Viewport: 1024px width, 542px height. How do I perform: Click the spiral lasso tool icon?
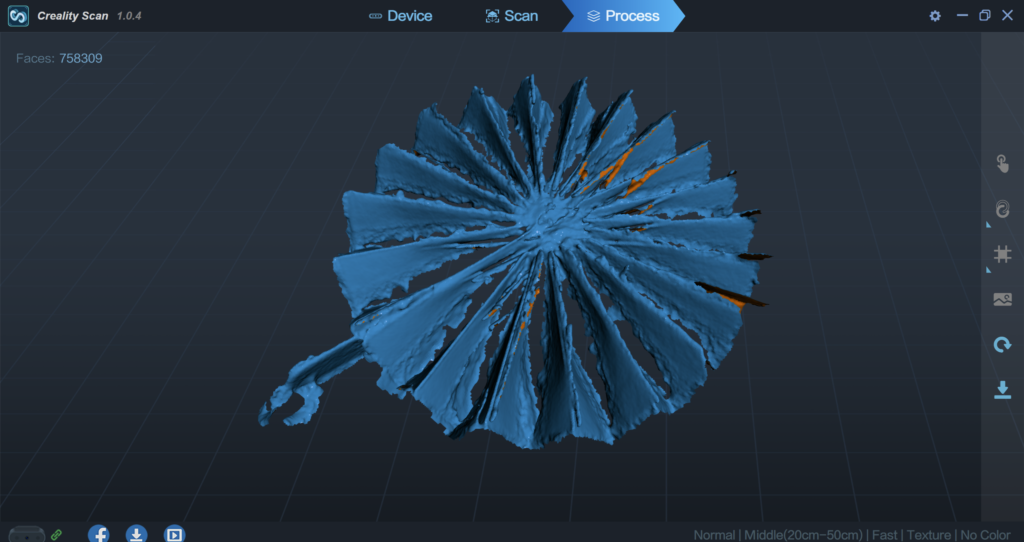1002,209
